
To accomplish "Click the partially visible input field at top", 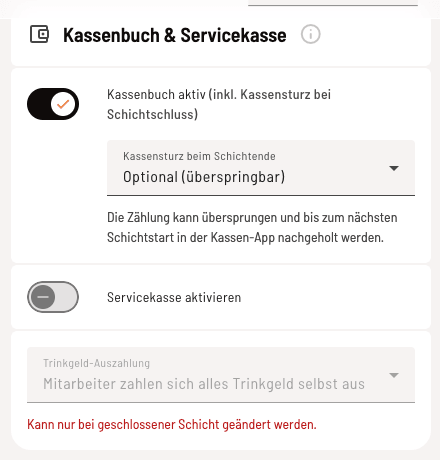I will tap(333, 3).
